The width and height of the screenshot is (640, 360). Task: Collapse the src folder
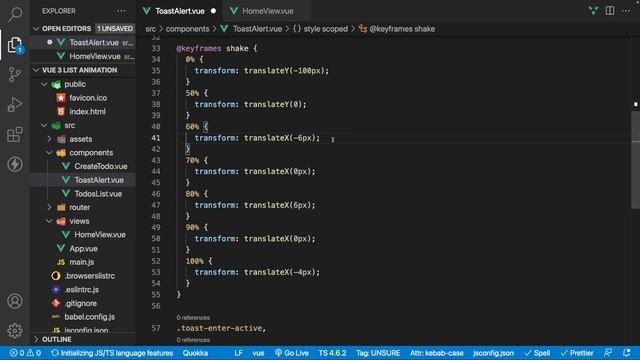coord(44,125)
